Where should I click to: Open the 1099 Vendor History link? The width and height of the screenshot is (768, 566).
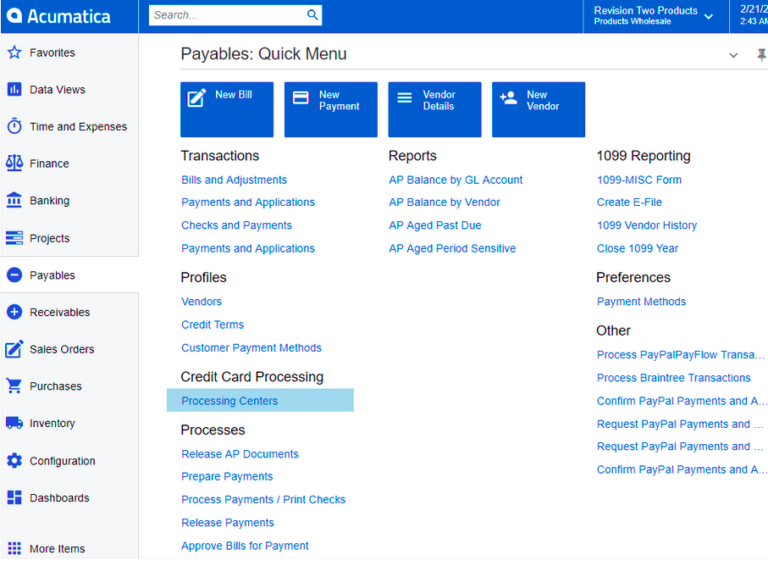coord(647,225)
